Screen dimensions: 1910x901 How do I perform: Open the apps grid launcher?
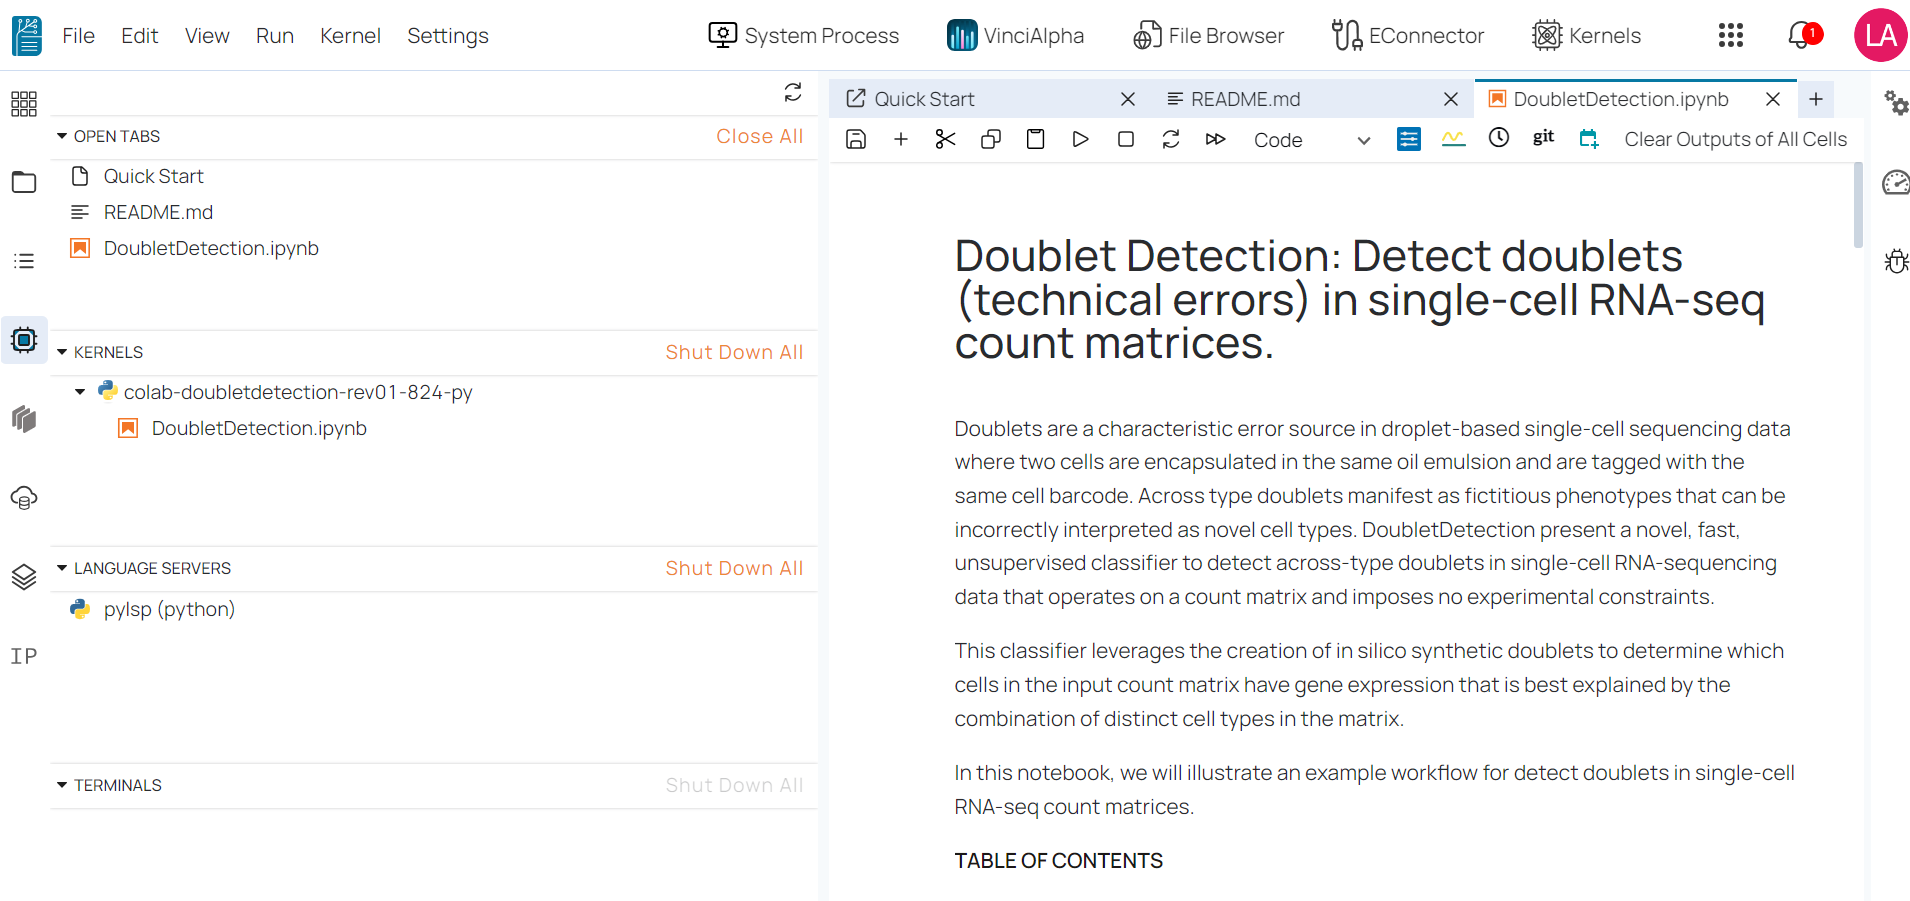click(1731, 36)
